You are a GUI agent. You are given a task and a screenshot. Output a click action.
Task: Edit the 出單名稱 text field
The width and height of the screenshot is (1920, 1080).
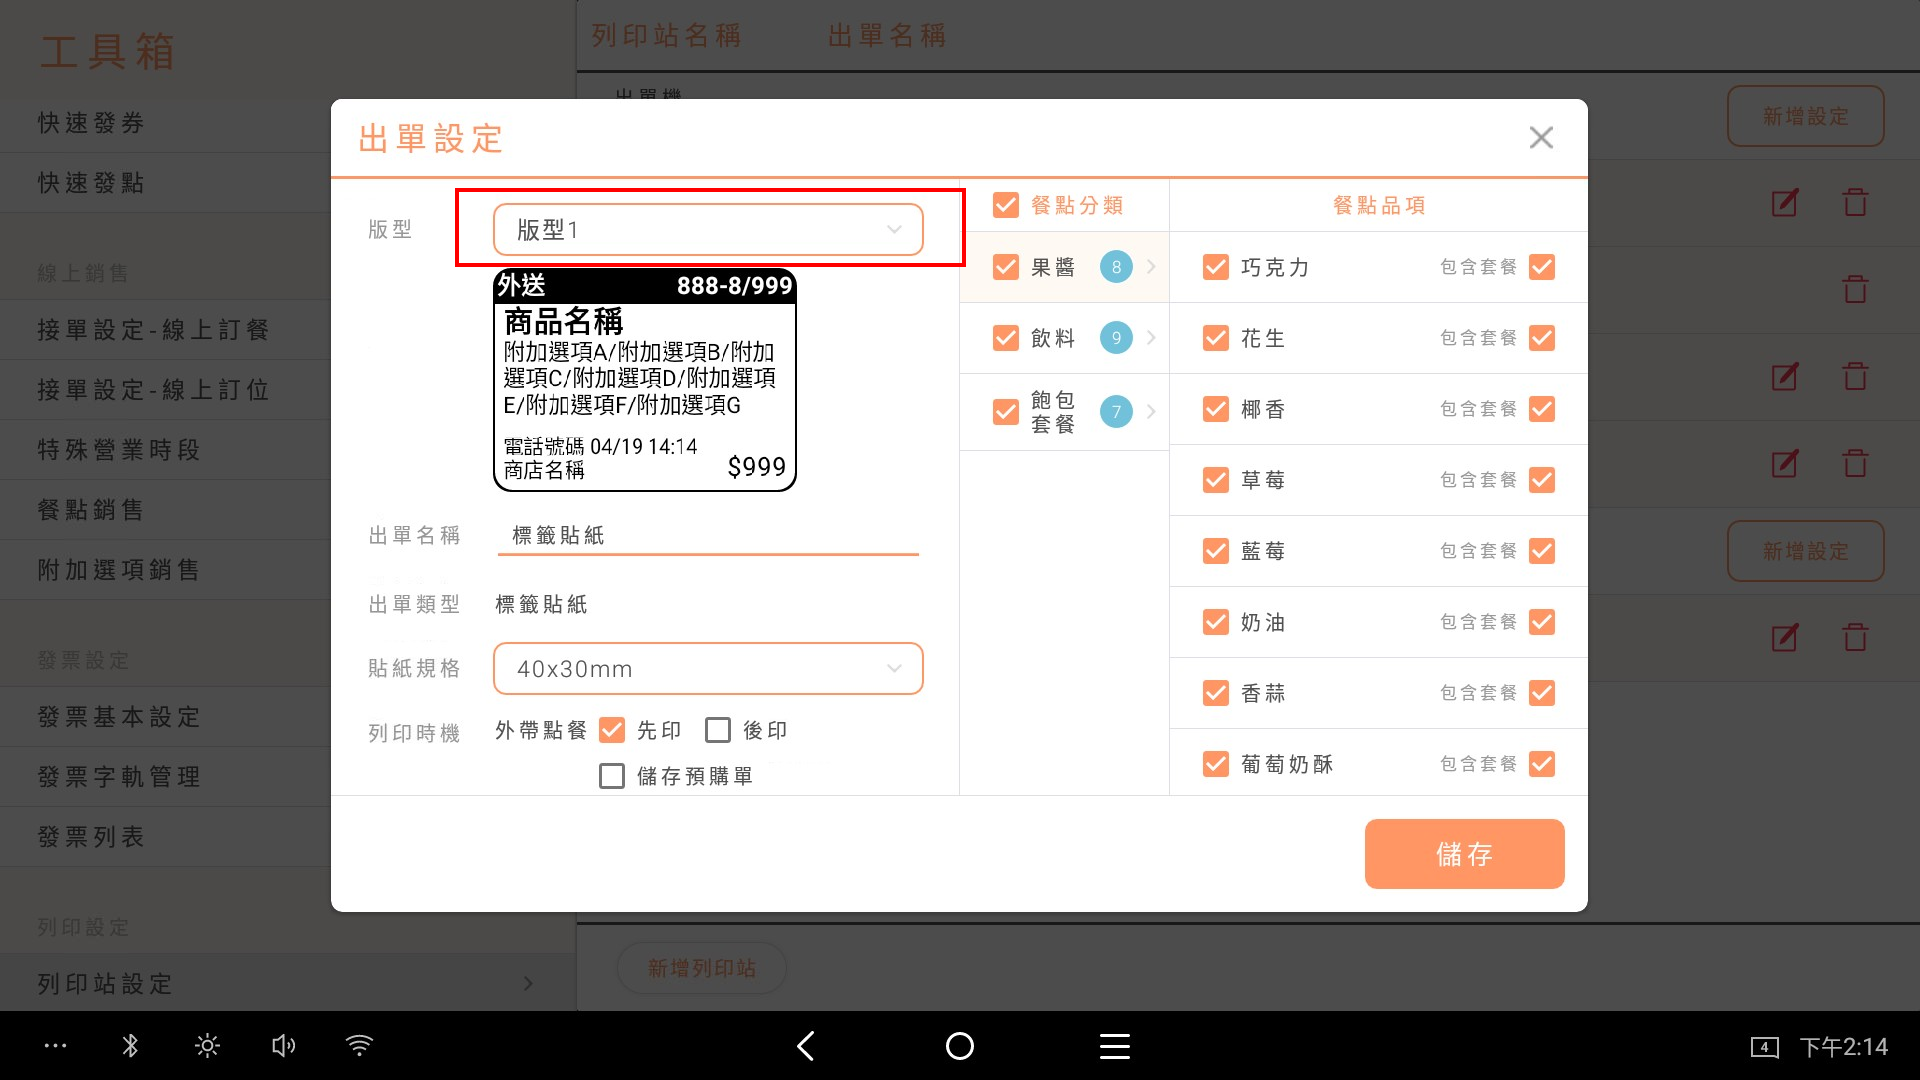click(707, 536)
